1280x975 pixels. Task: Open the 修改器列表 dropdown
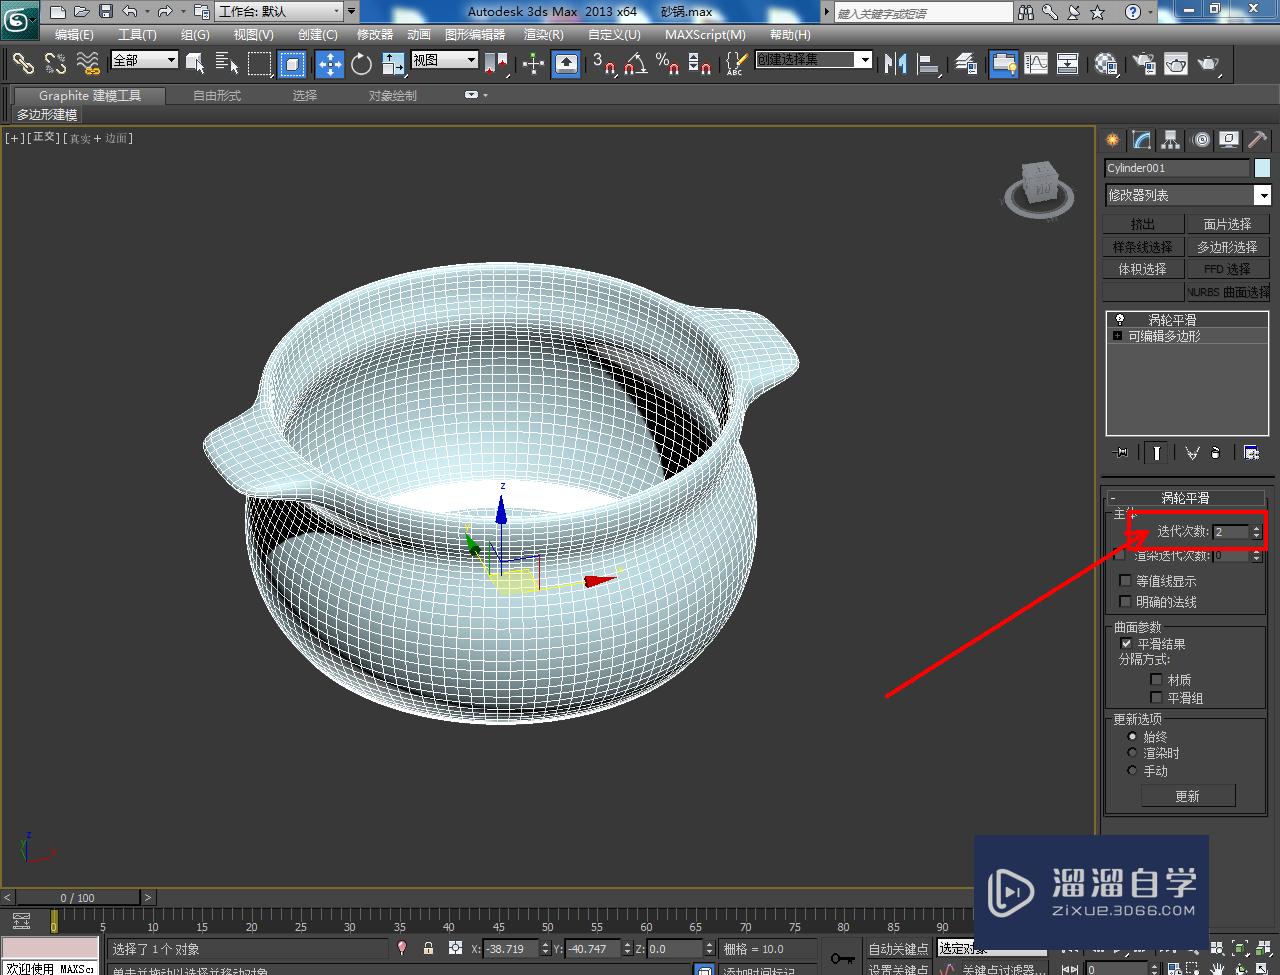1187,195
